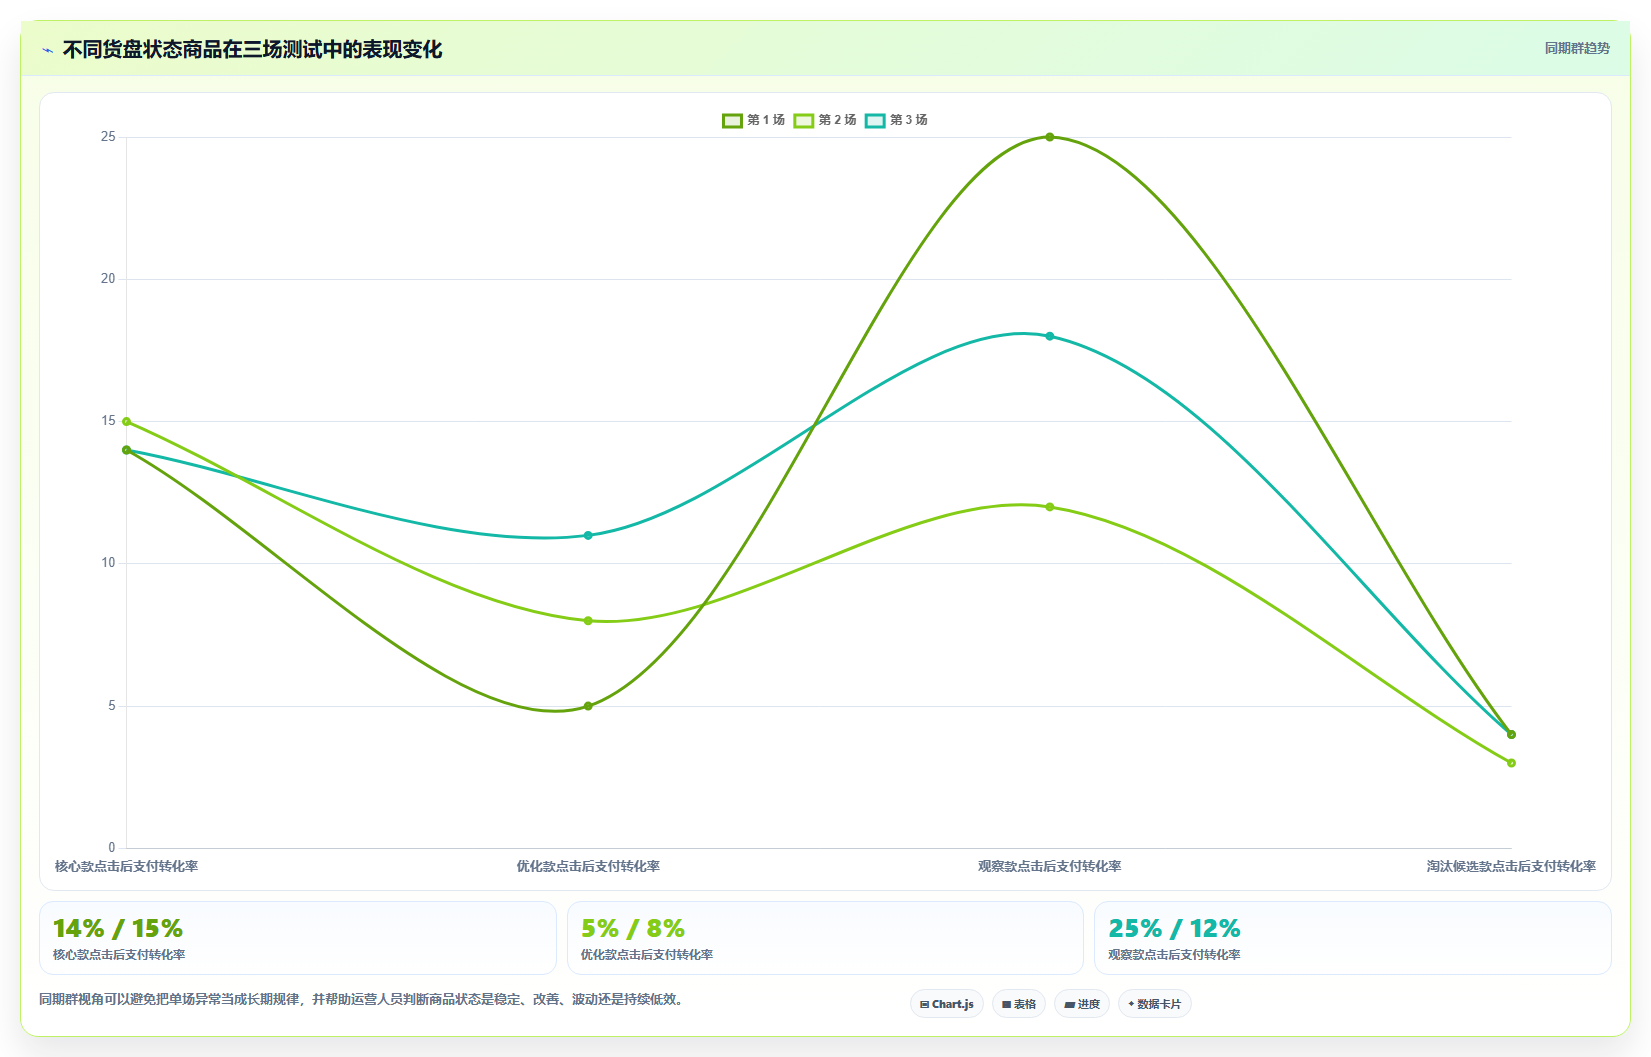This screenshot has width=1651, height=1057.
Task: Select the 表格 chip
Action: 1019,1004
